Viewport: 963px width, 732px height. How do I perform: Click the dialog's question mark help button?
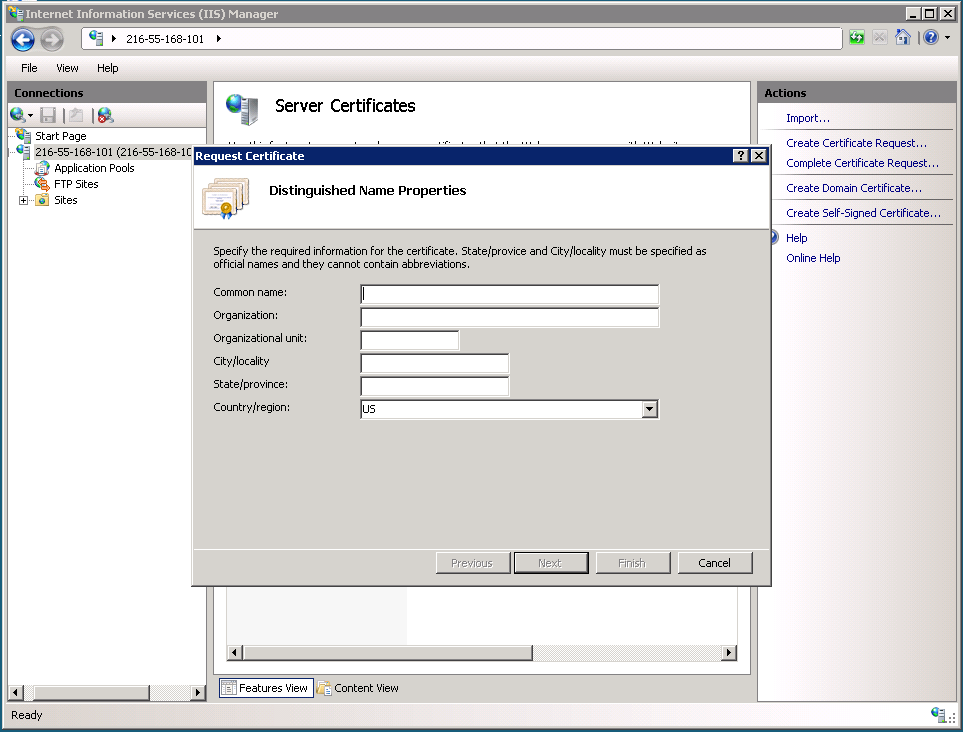(x=741, y=156)
